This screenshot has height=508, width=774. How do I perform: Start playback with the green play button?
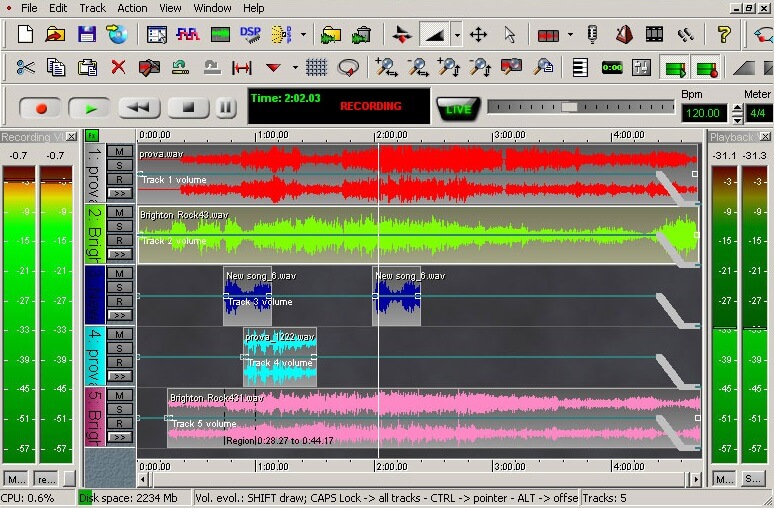tap(89, 109)
